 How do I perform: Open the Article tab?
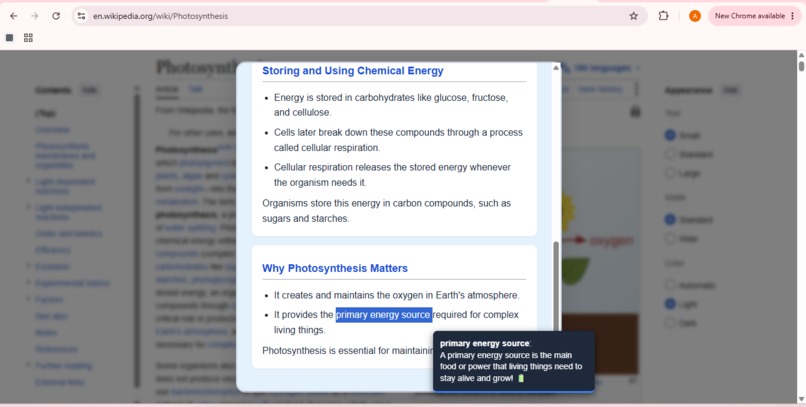coord(167,89)
